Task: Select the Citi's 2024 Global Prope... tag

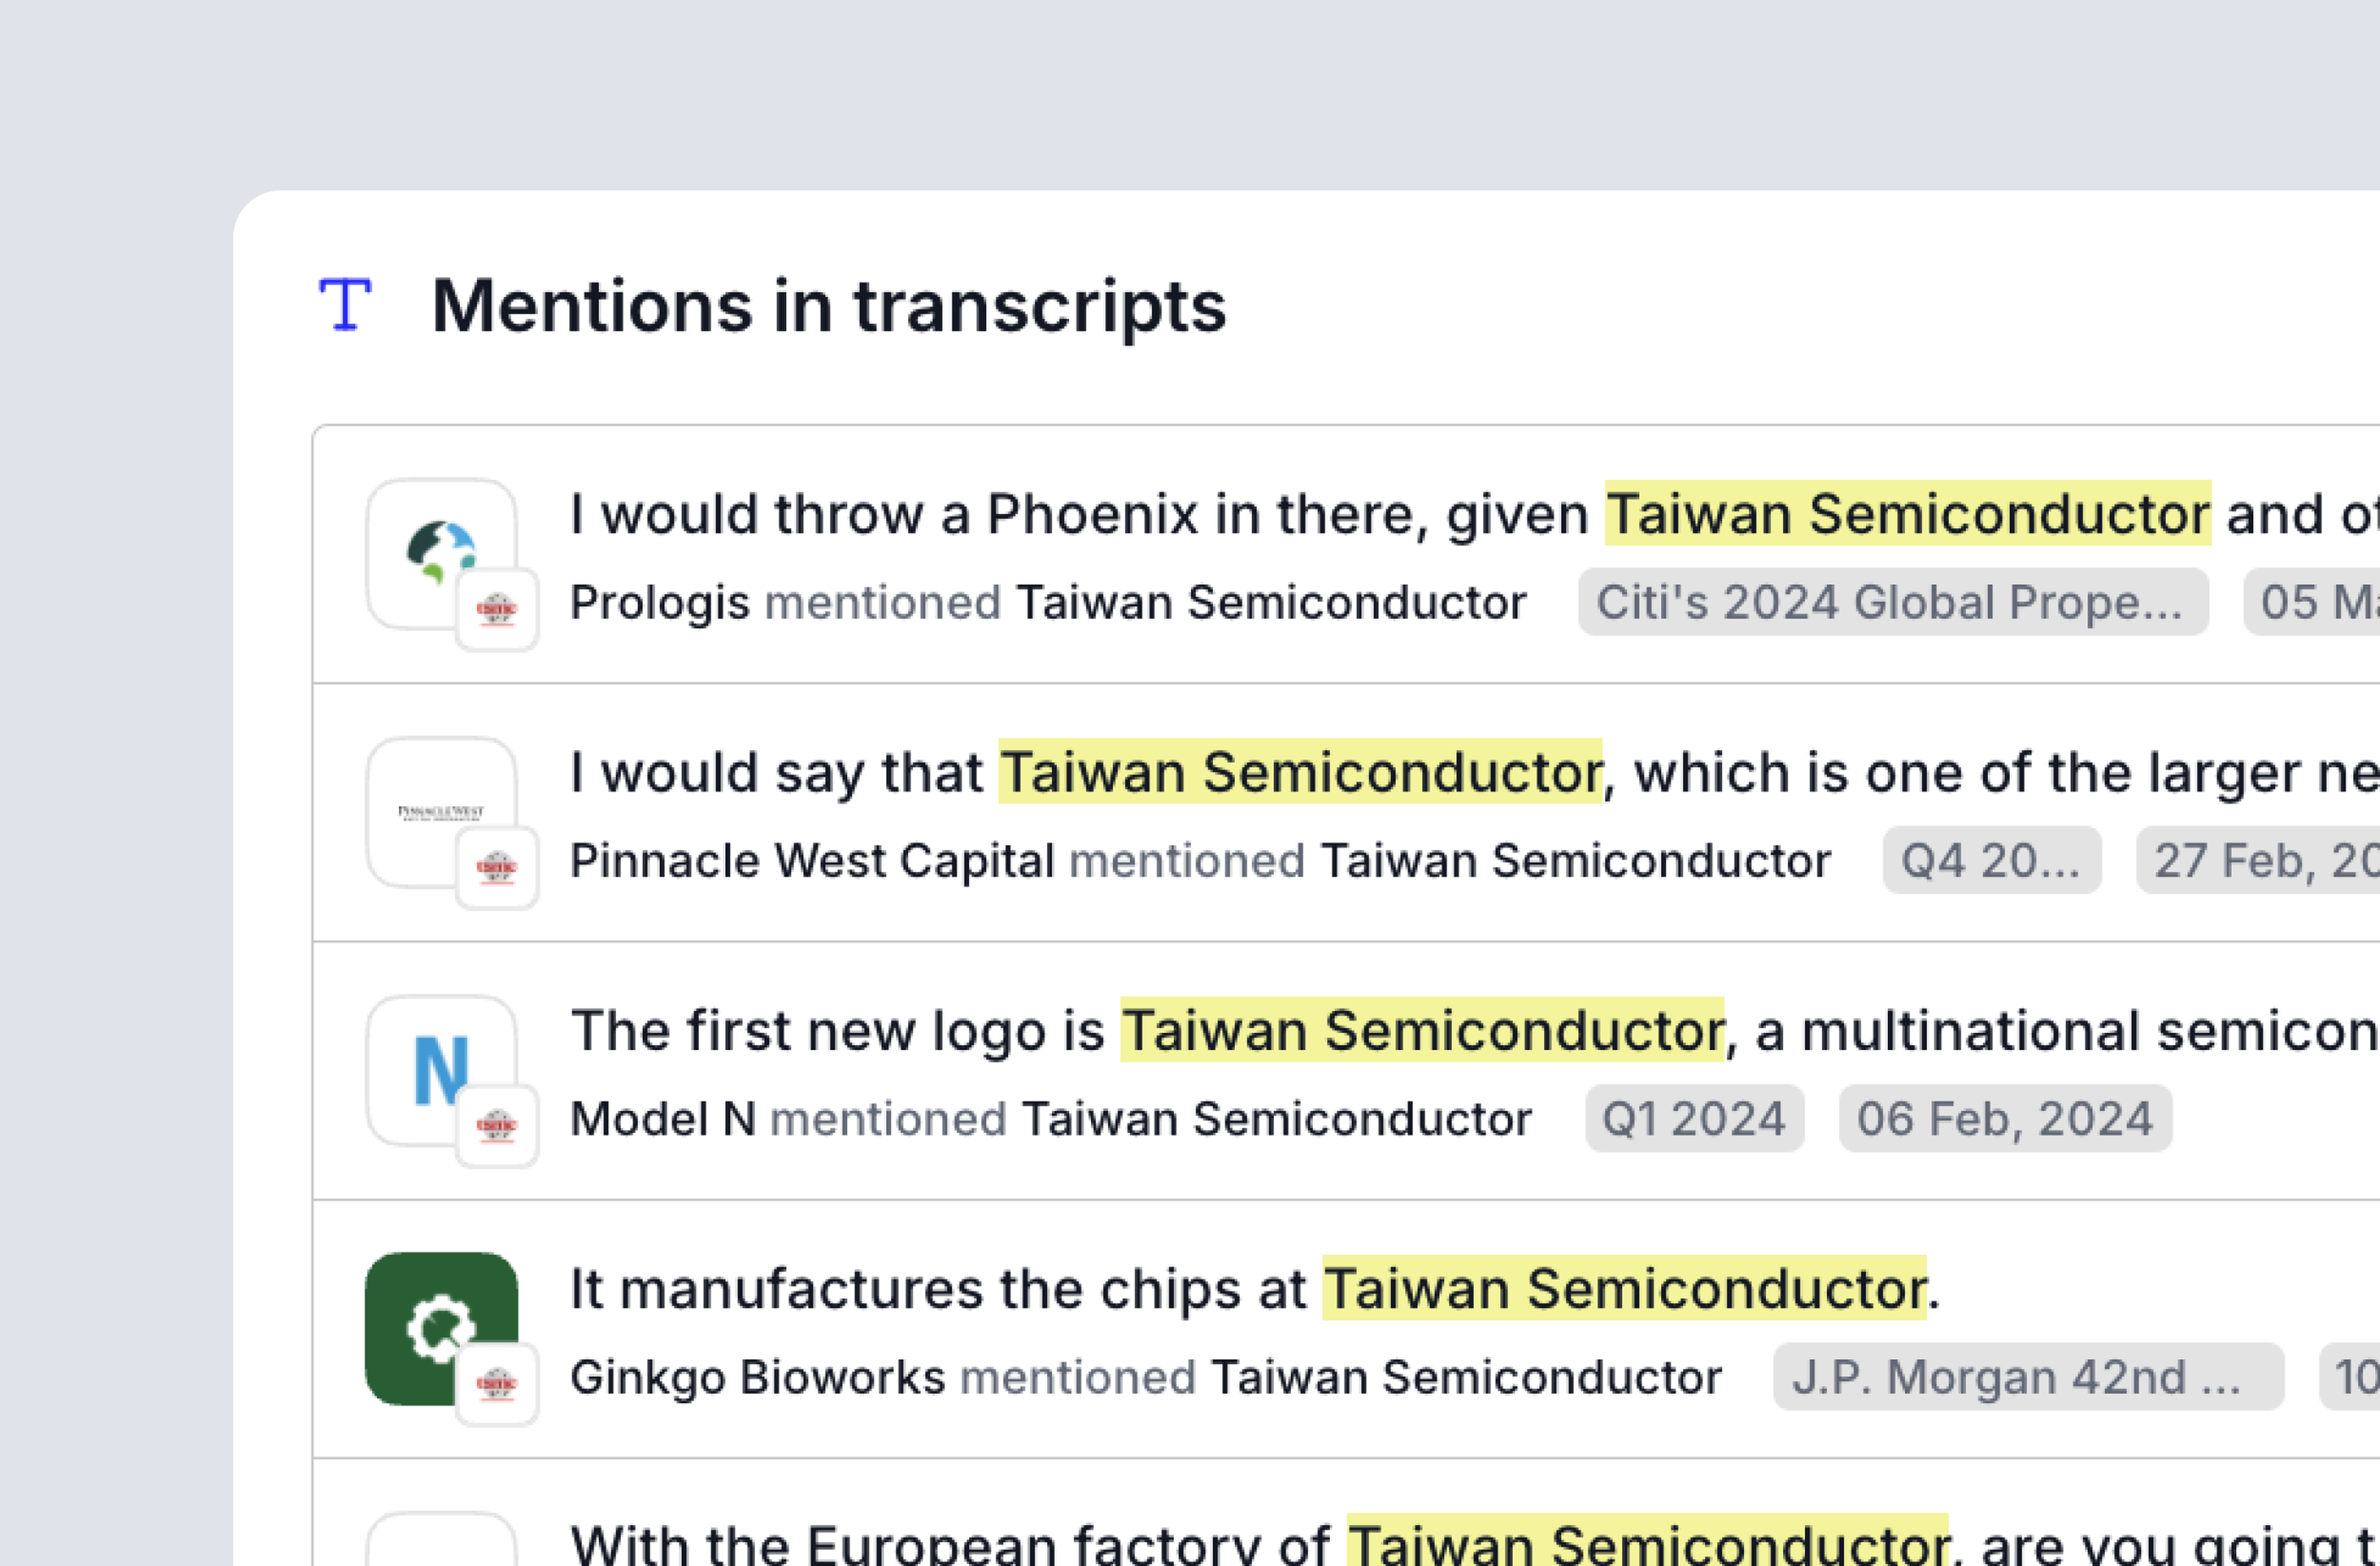Action: 1892,602
